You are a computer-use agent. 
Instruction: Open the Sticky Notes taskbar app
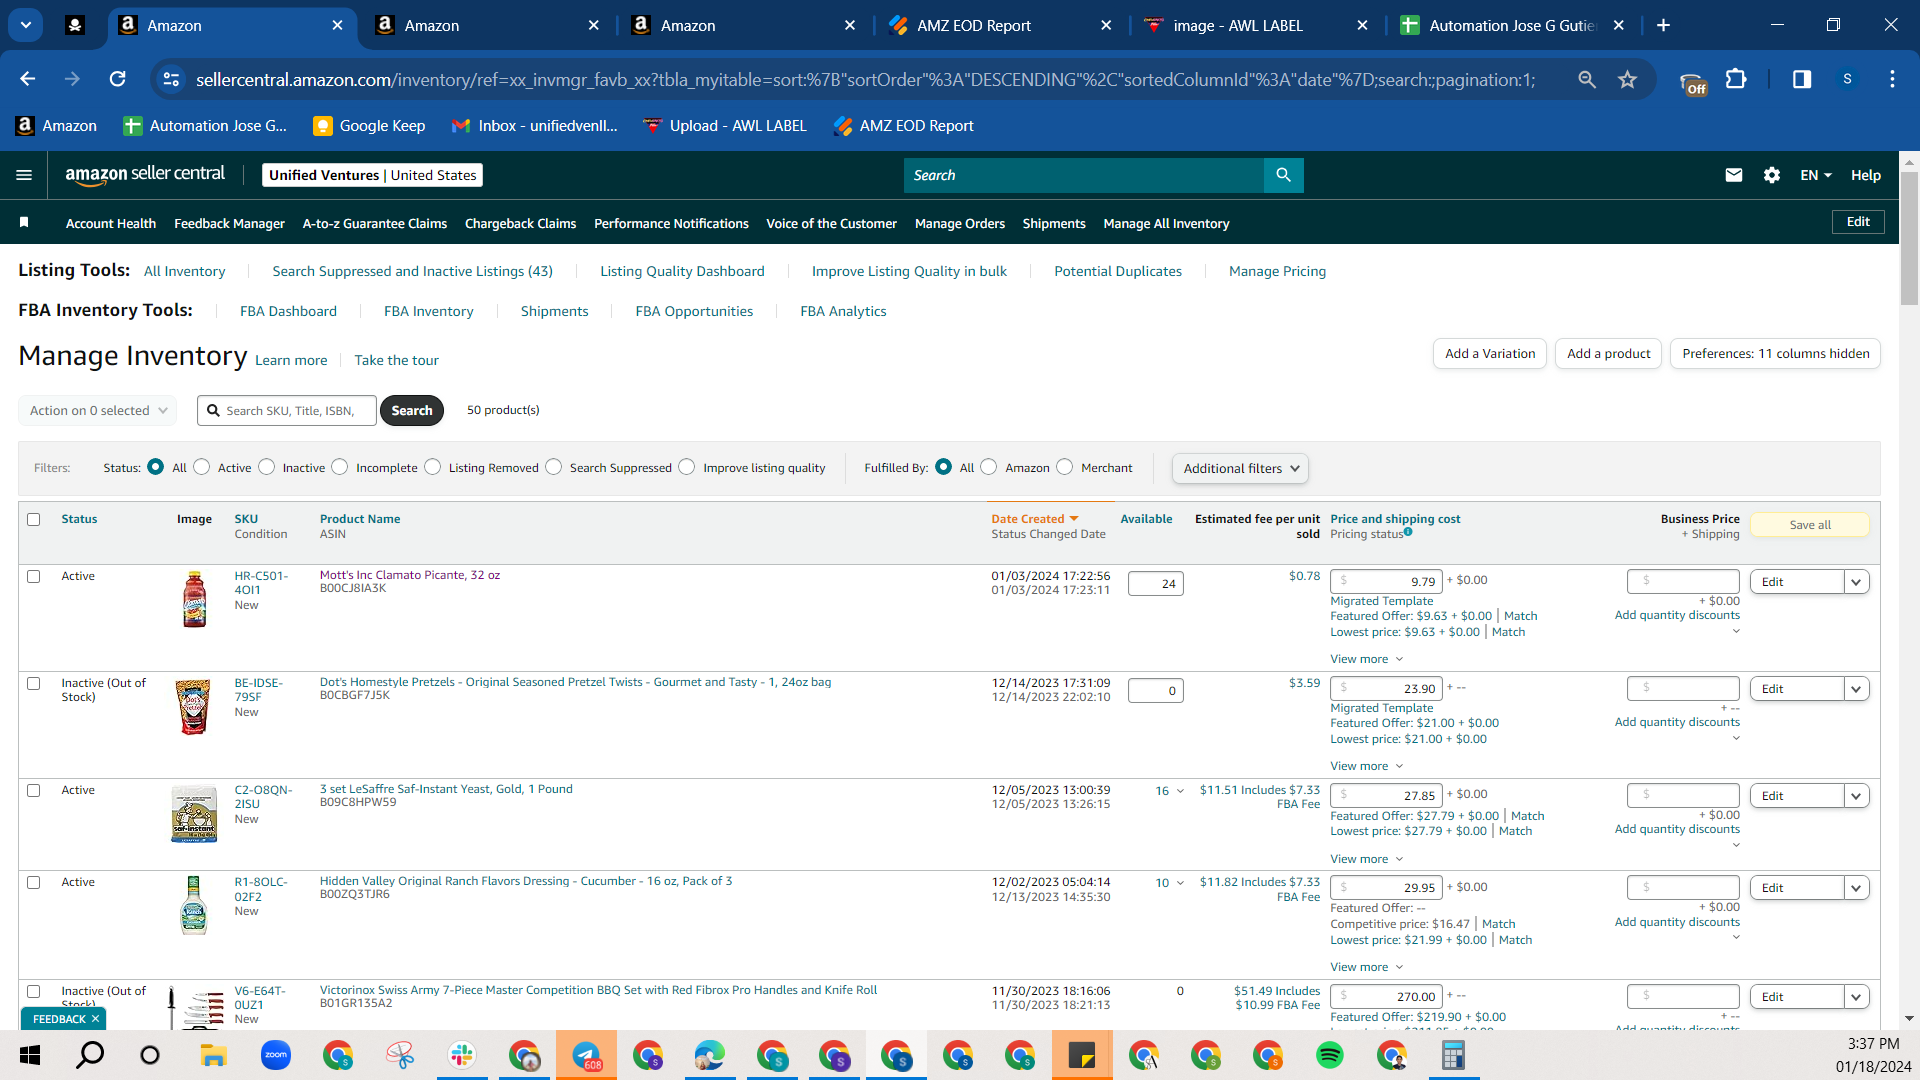[1082, 1055]
